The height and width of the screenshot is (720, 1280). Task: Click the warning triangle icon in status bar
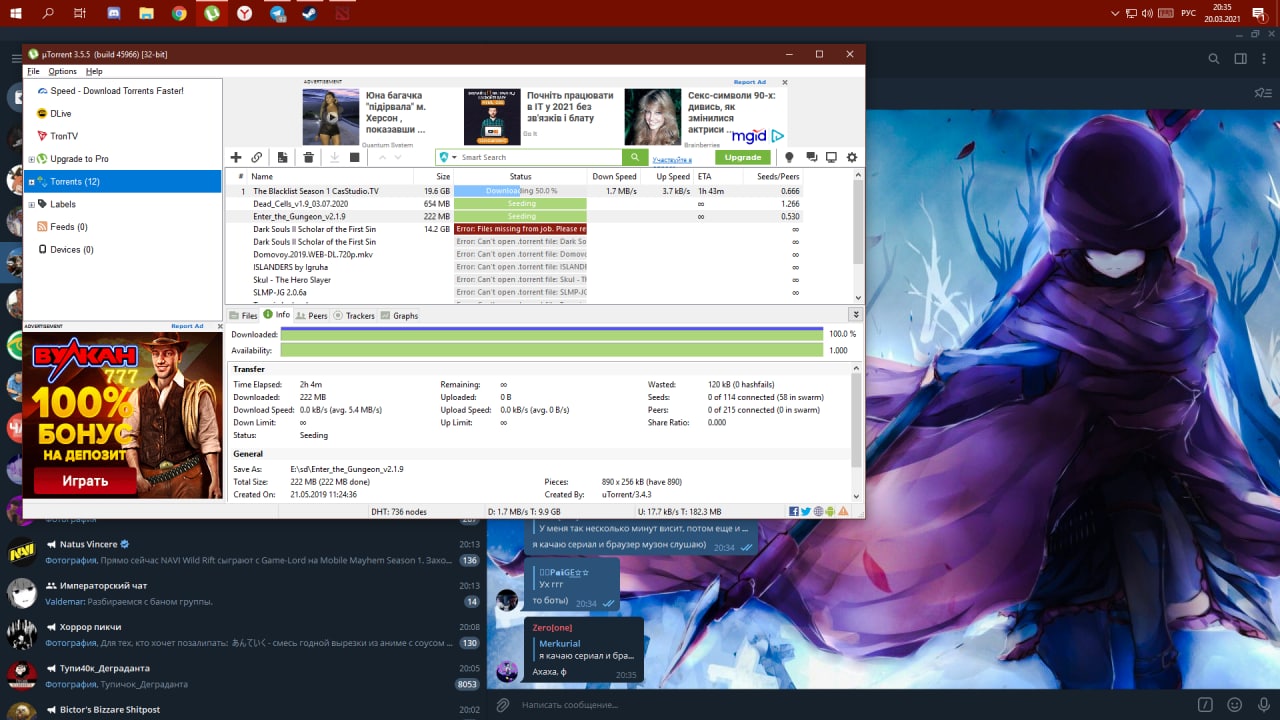coord(844,511)
